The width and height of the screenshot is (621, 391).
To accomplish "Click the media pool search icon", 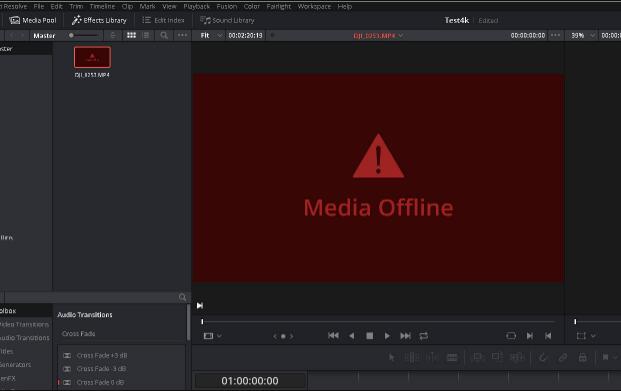I will (x=164, y=36).
